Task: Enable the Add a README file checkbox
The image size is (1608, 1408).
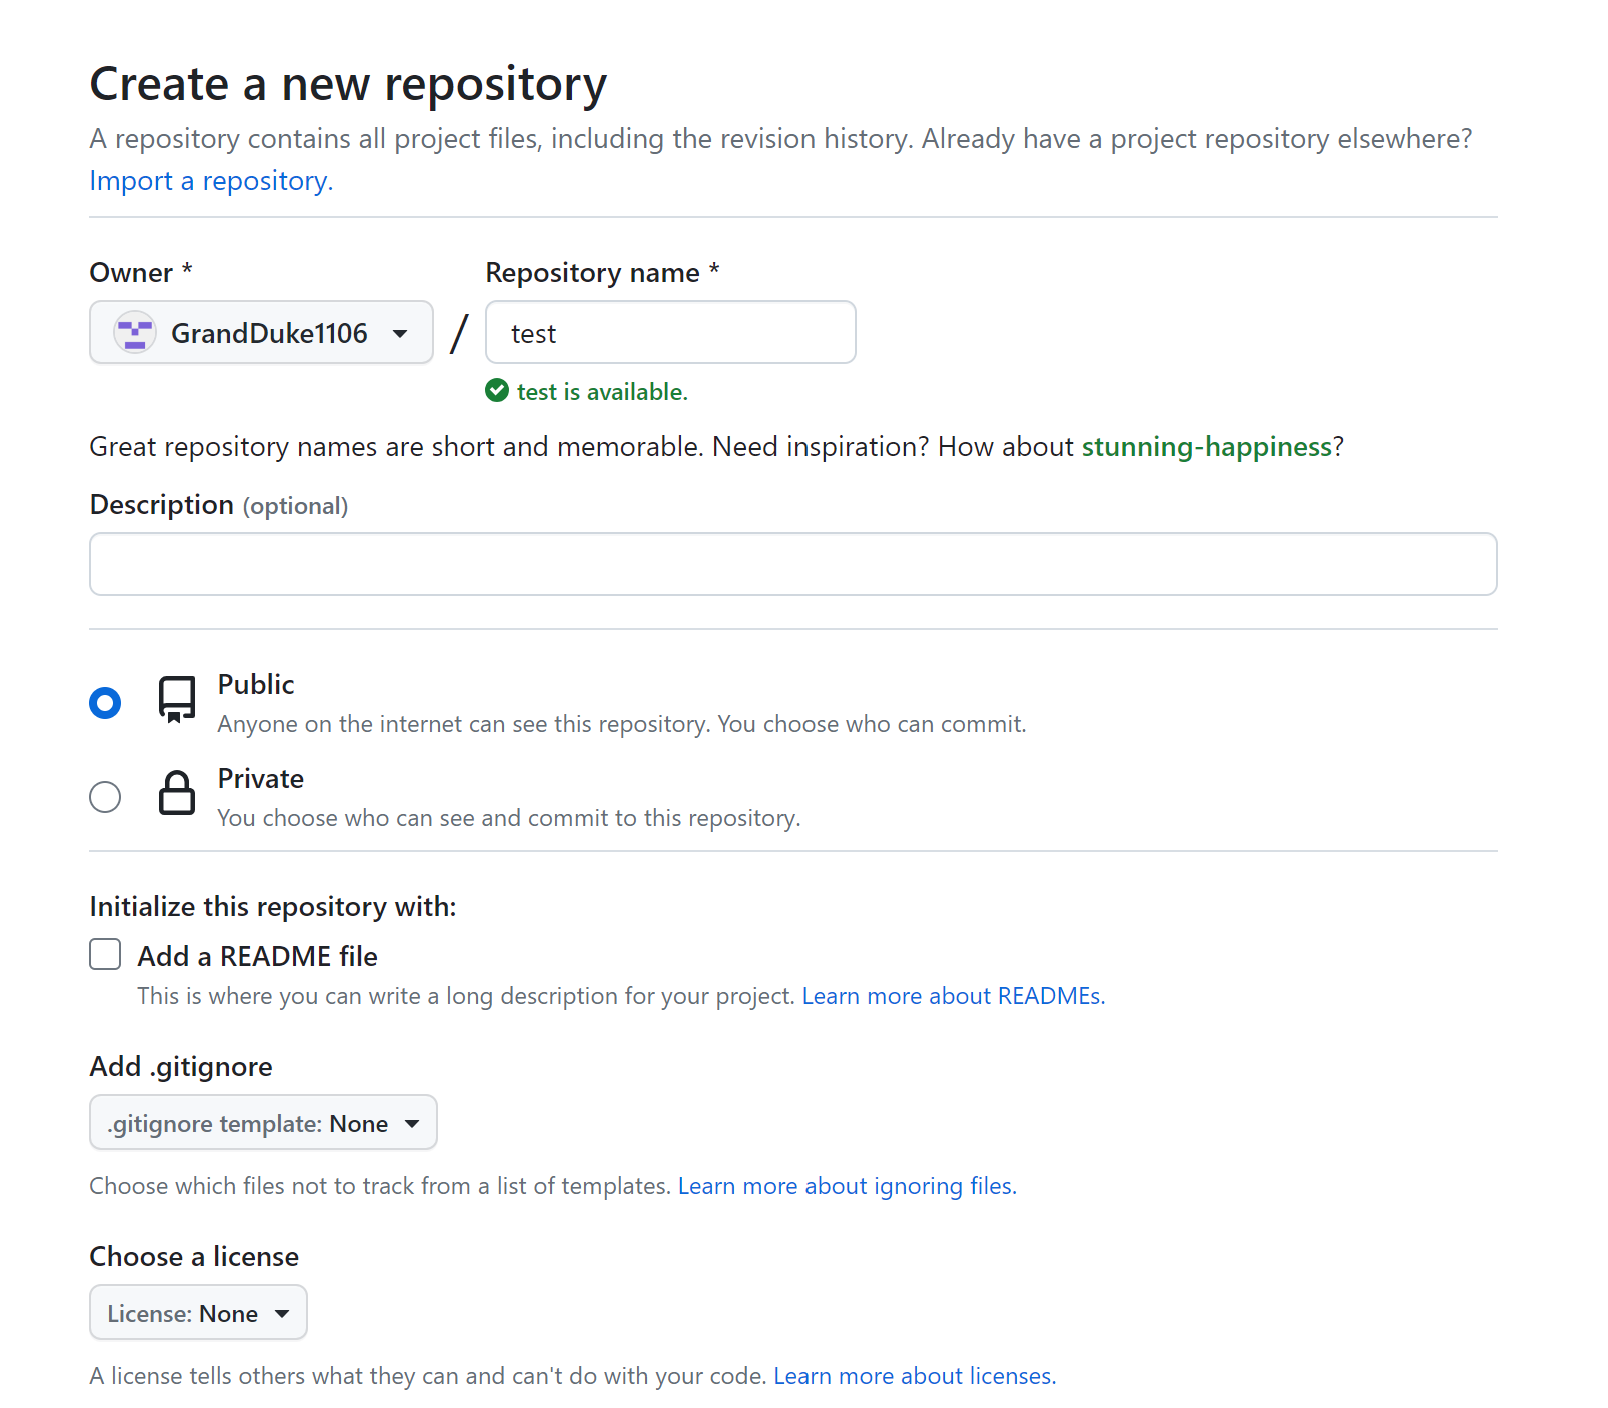Action: [x=105, y=954]
